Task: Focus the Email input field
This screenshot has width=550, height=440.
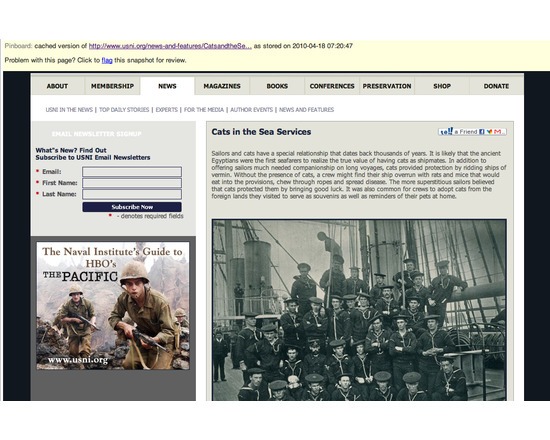Action: click(x=132, y=172)
